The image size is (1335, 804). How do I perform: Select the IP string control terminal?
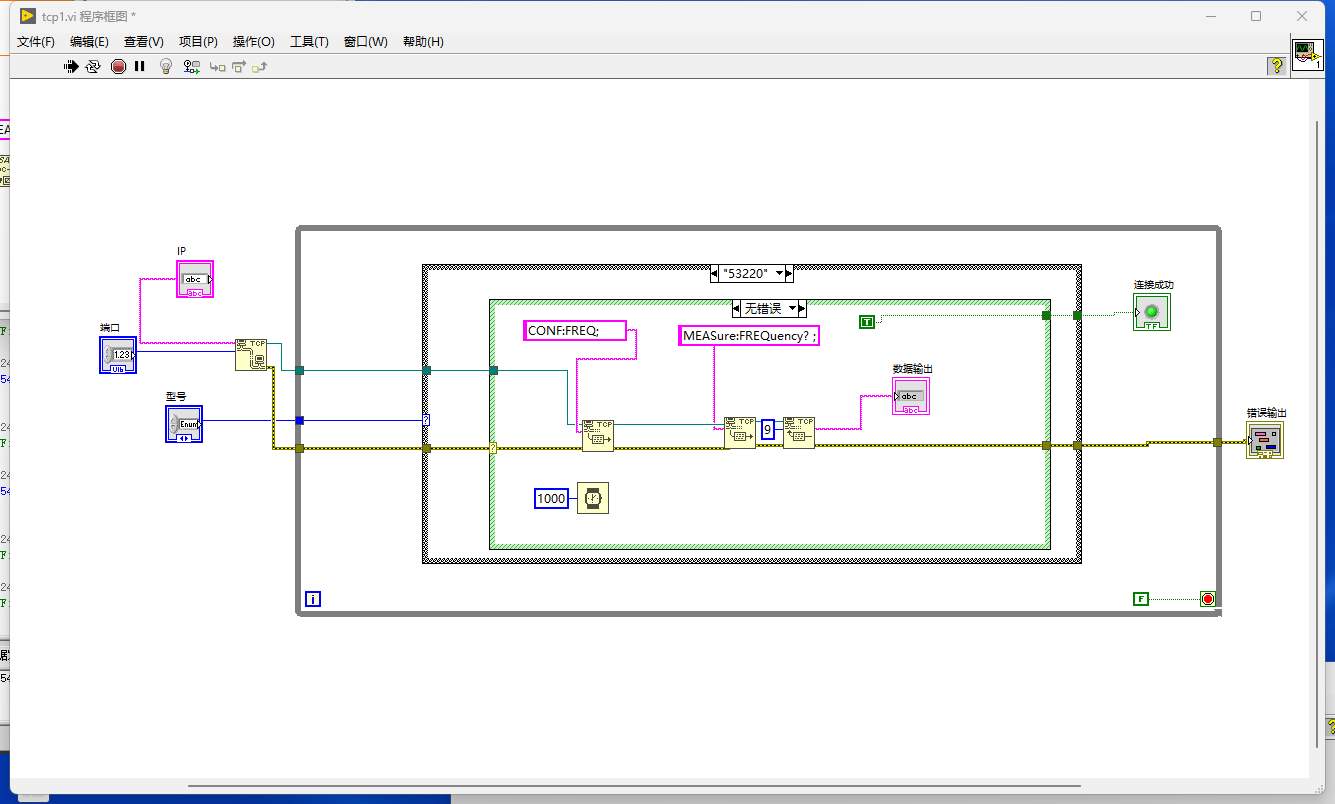click(195, 279)
